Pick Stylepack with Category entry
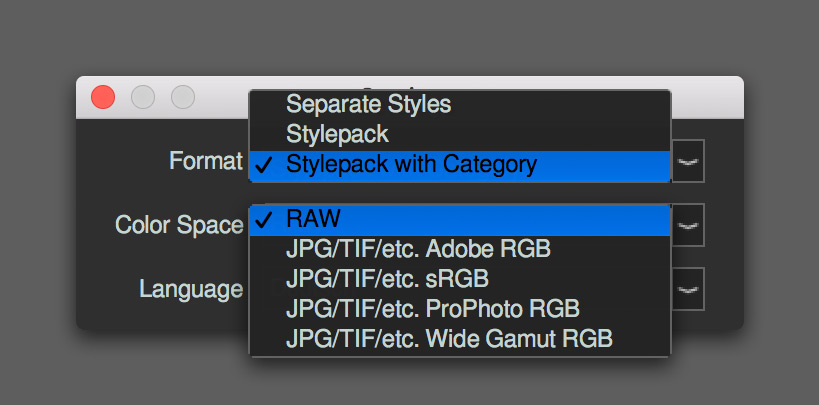The width and height of the screenshot is (819, 405). pyautogui.click(x=460, y=165)
